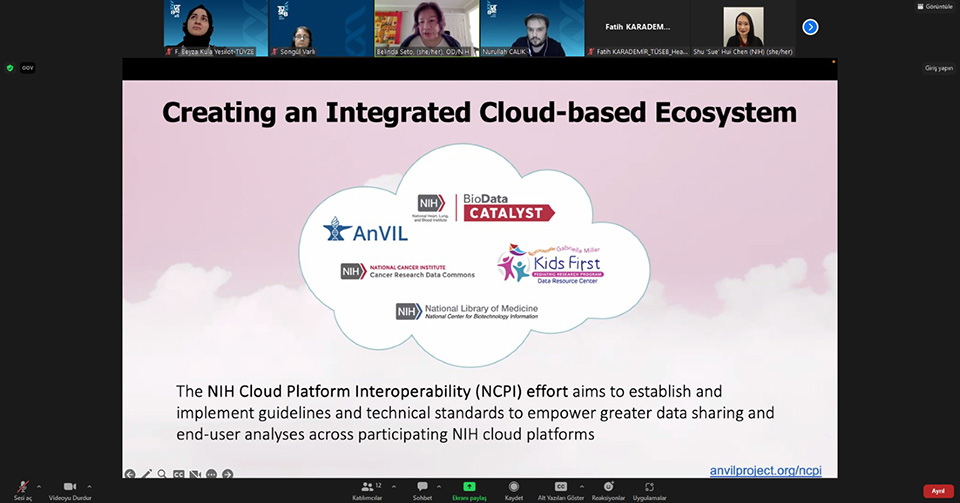Stop camera with Videoyu Durdur button
Image resolution: width=960 pixels, height=503 pixels.
[70, 487]
